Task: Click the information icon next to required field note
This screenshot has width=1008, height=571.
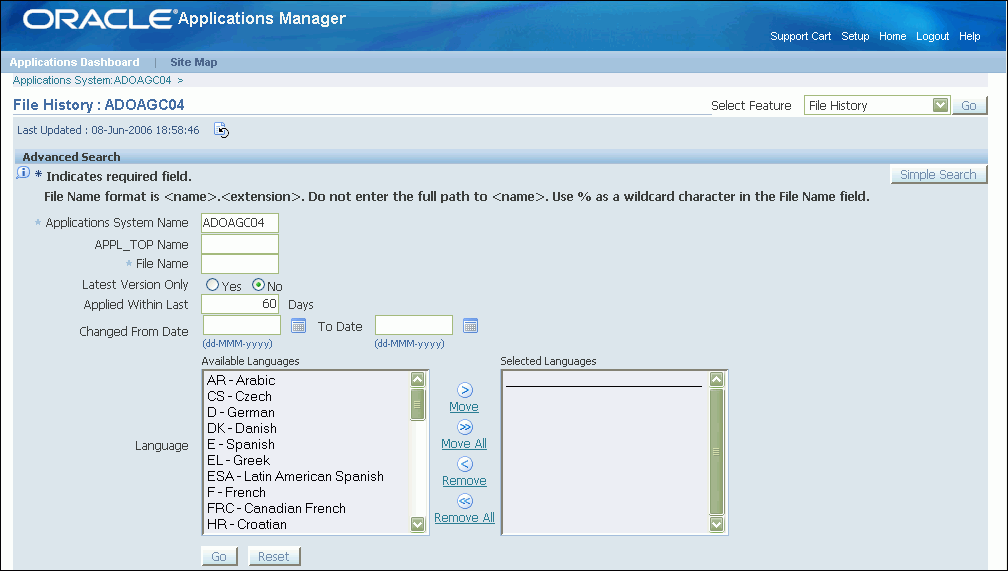Action: point(22,173)
